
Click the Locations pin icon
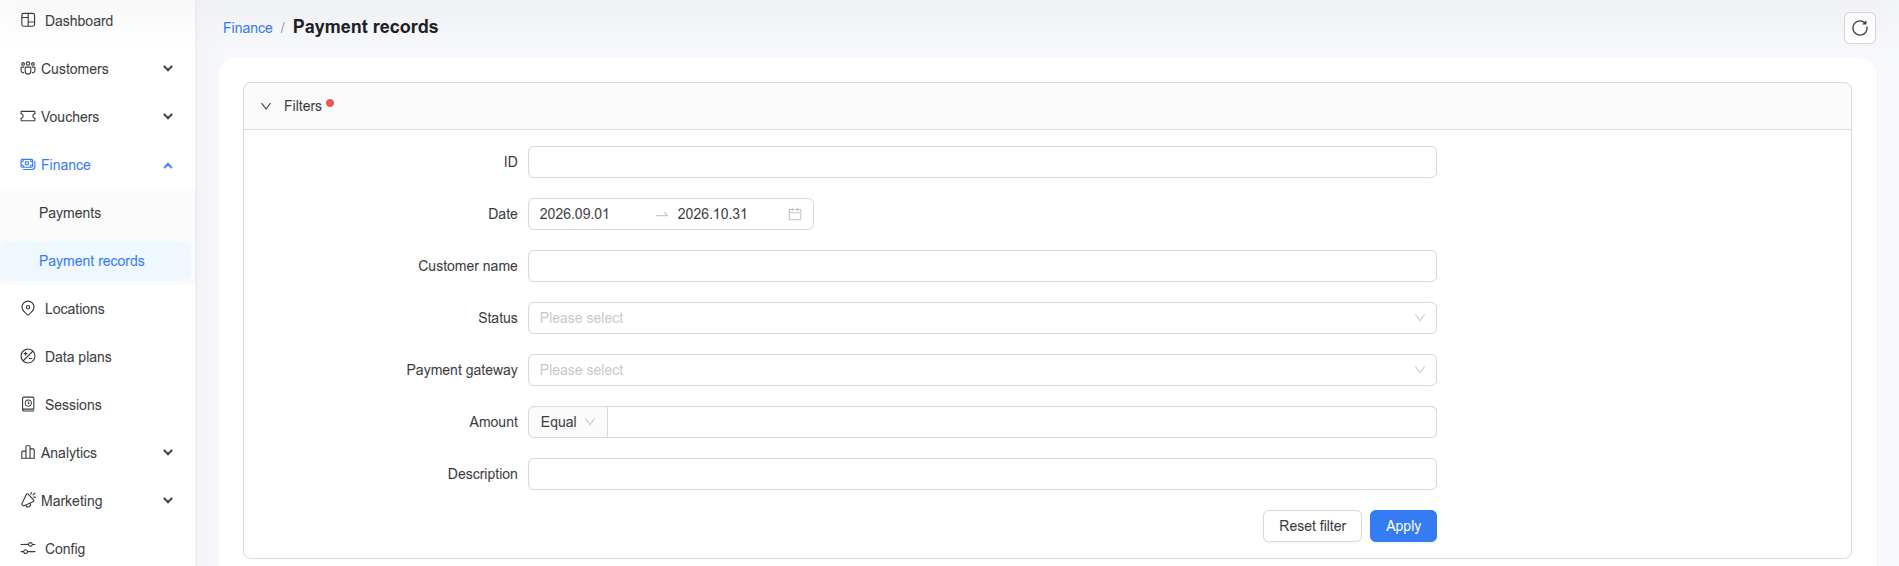pyautogui.click(x=28, y=308)
